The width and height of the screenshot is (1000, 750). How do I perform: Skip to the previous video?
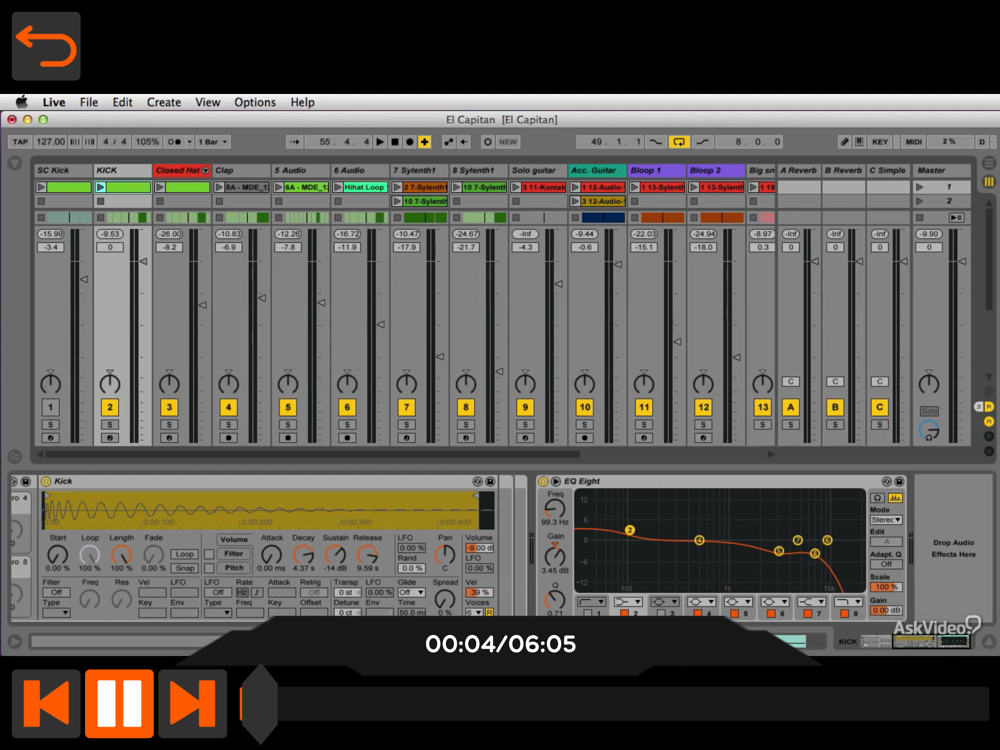tap(46, 703)
